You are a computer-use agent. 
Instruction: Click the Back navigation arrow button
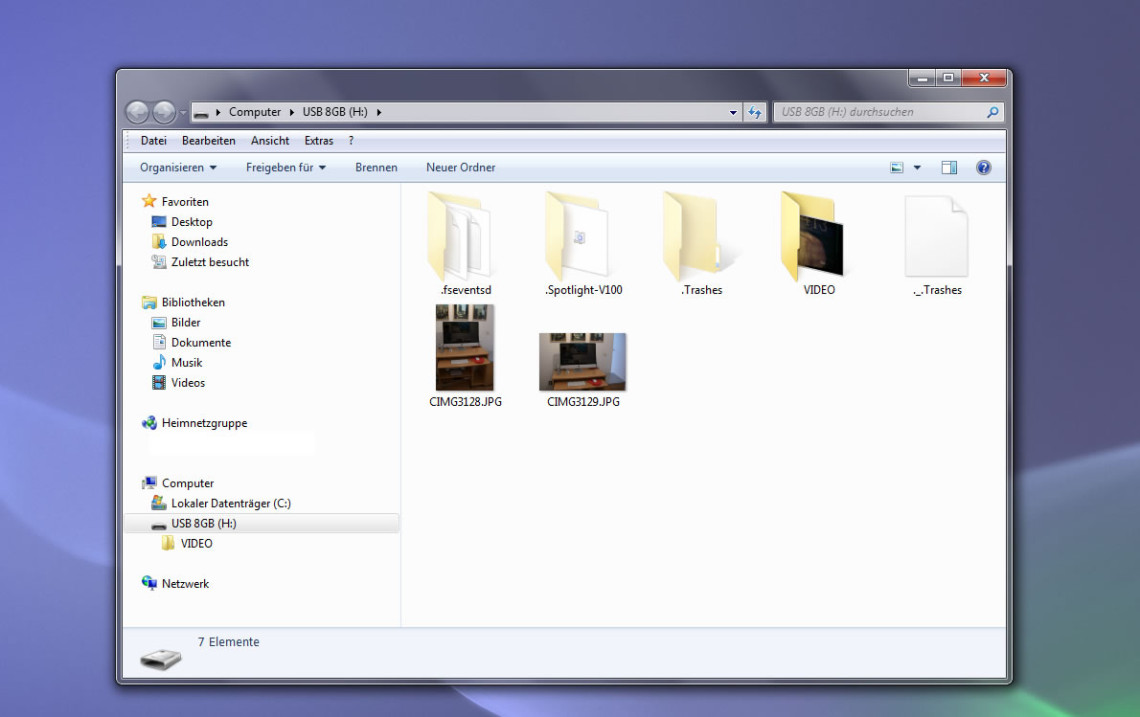[137, 112]
